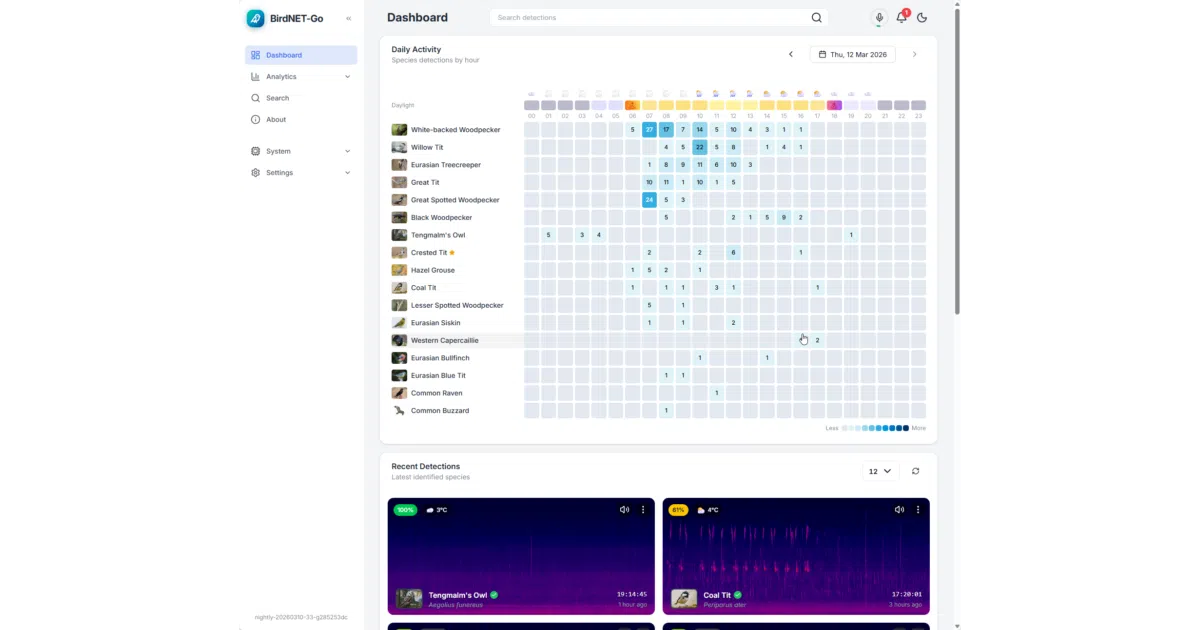Screen dimensions: 1200x630
Task: Open the 12 detections count dropdown
Action: (880, 471)
